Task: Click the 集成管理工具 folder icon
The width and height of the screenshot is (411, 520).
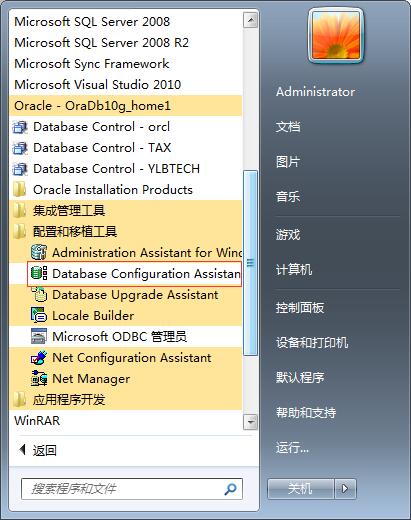Action: [20, 211]
